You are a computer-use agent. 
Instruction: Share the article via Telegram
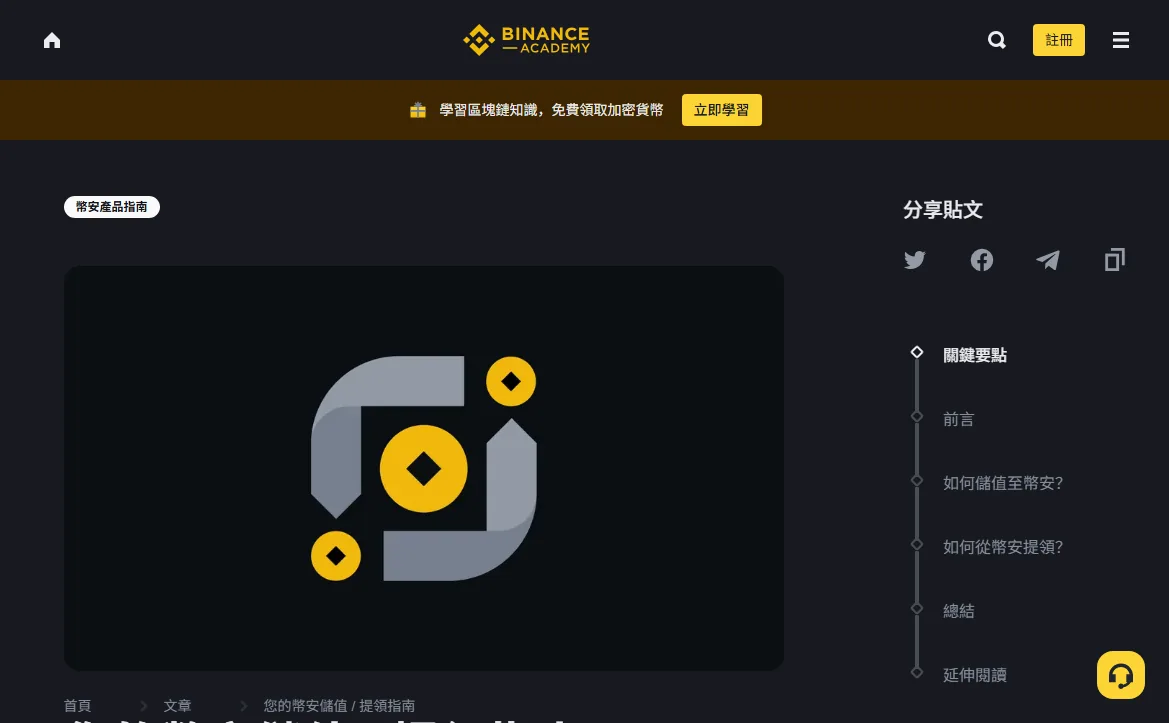(x=1048, y=260)
